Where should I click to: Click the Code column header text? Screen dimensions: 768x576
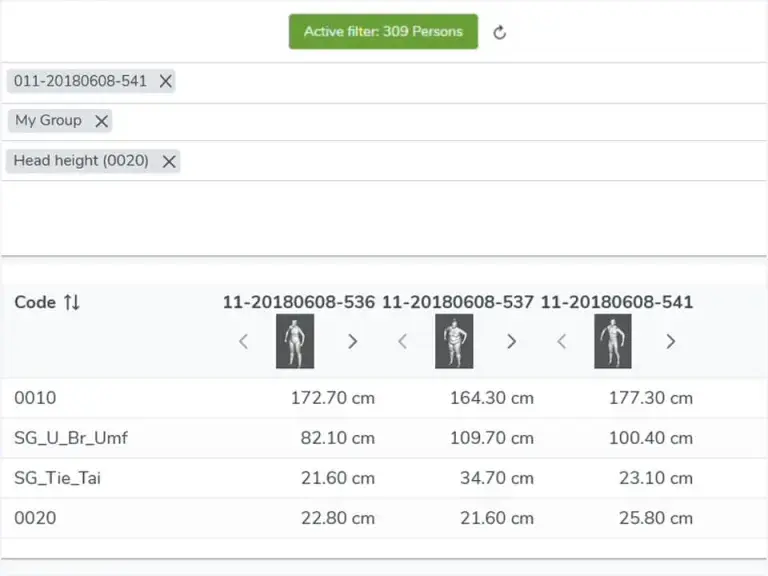[35, 302]
